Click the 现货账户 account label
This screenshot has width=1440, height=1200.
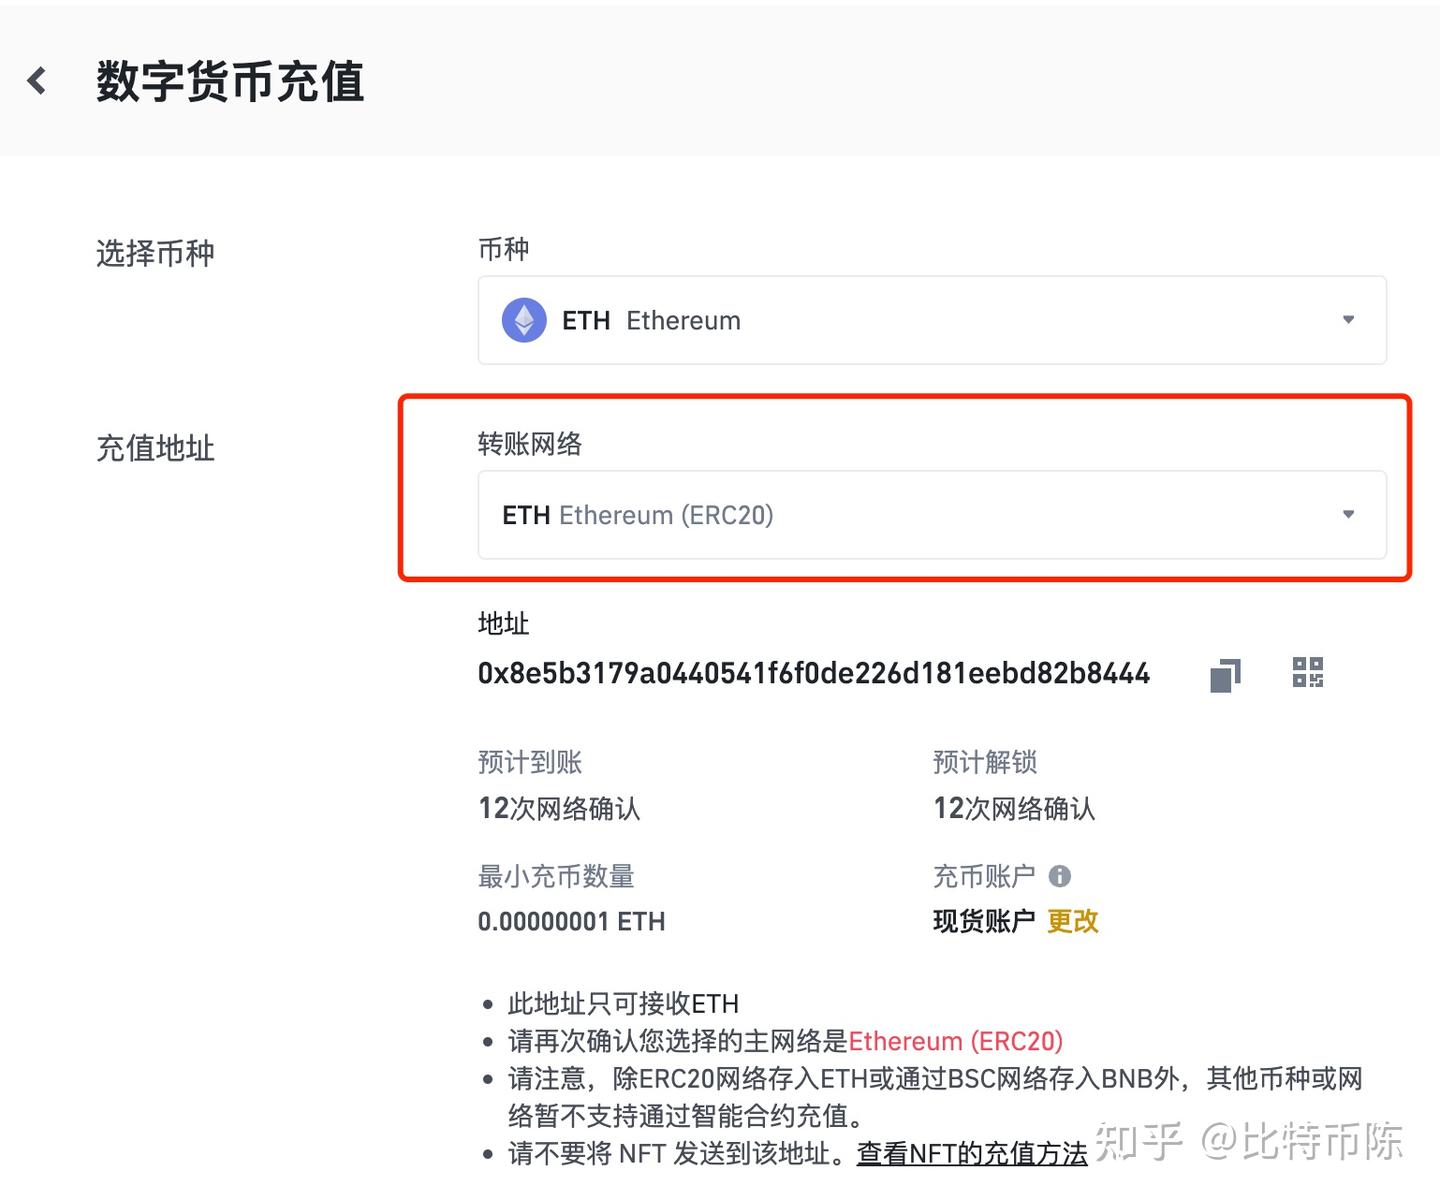coord(984,921)
